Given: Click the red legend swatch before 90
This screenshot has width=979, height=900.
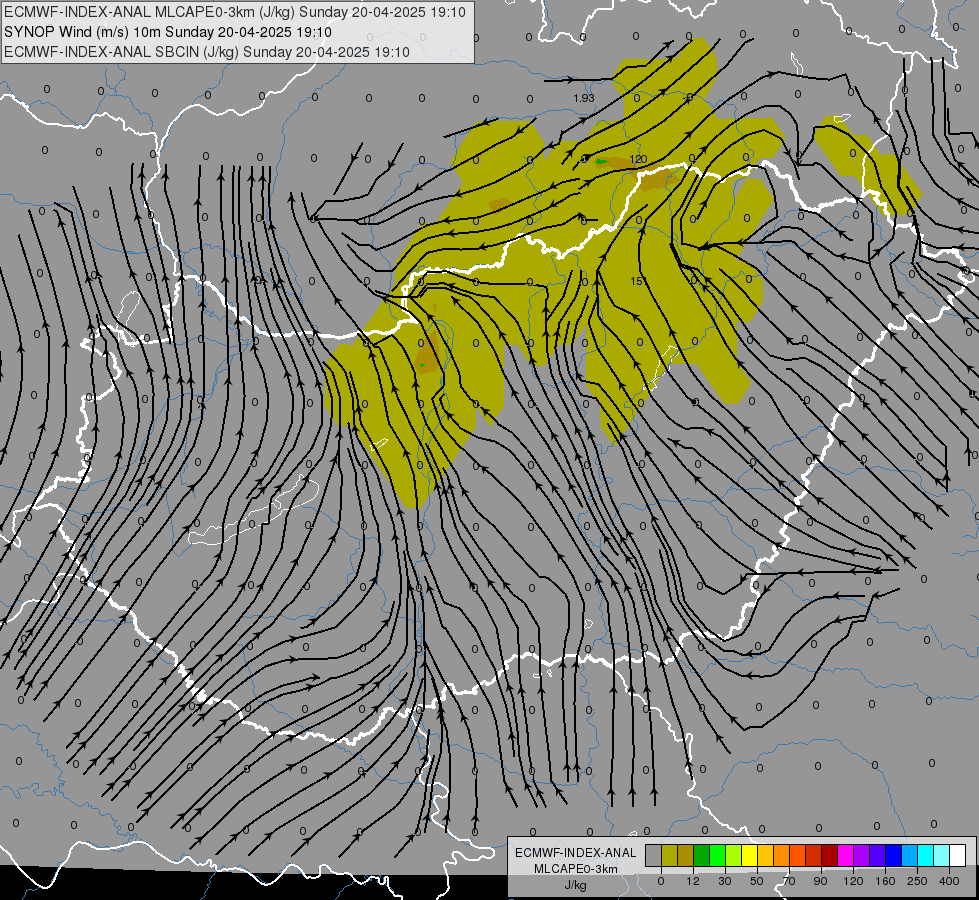Looking at the screenshot, I should [814, 855].
